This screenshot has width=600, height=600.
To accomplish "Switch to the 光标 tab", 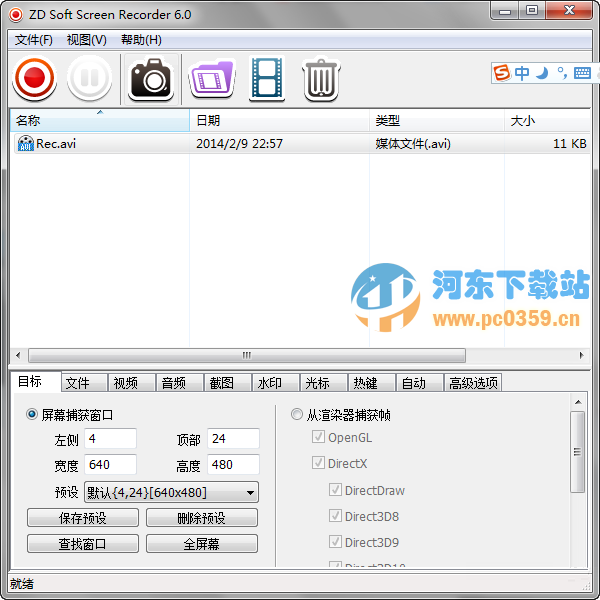I will [x=324, y=383].
